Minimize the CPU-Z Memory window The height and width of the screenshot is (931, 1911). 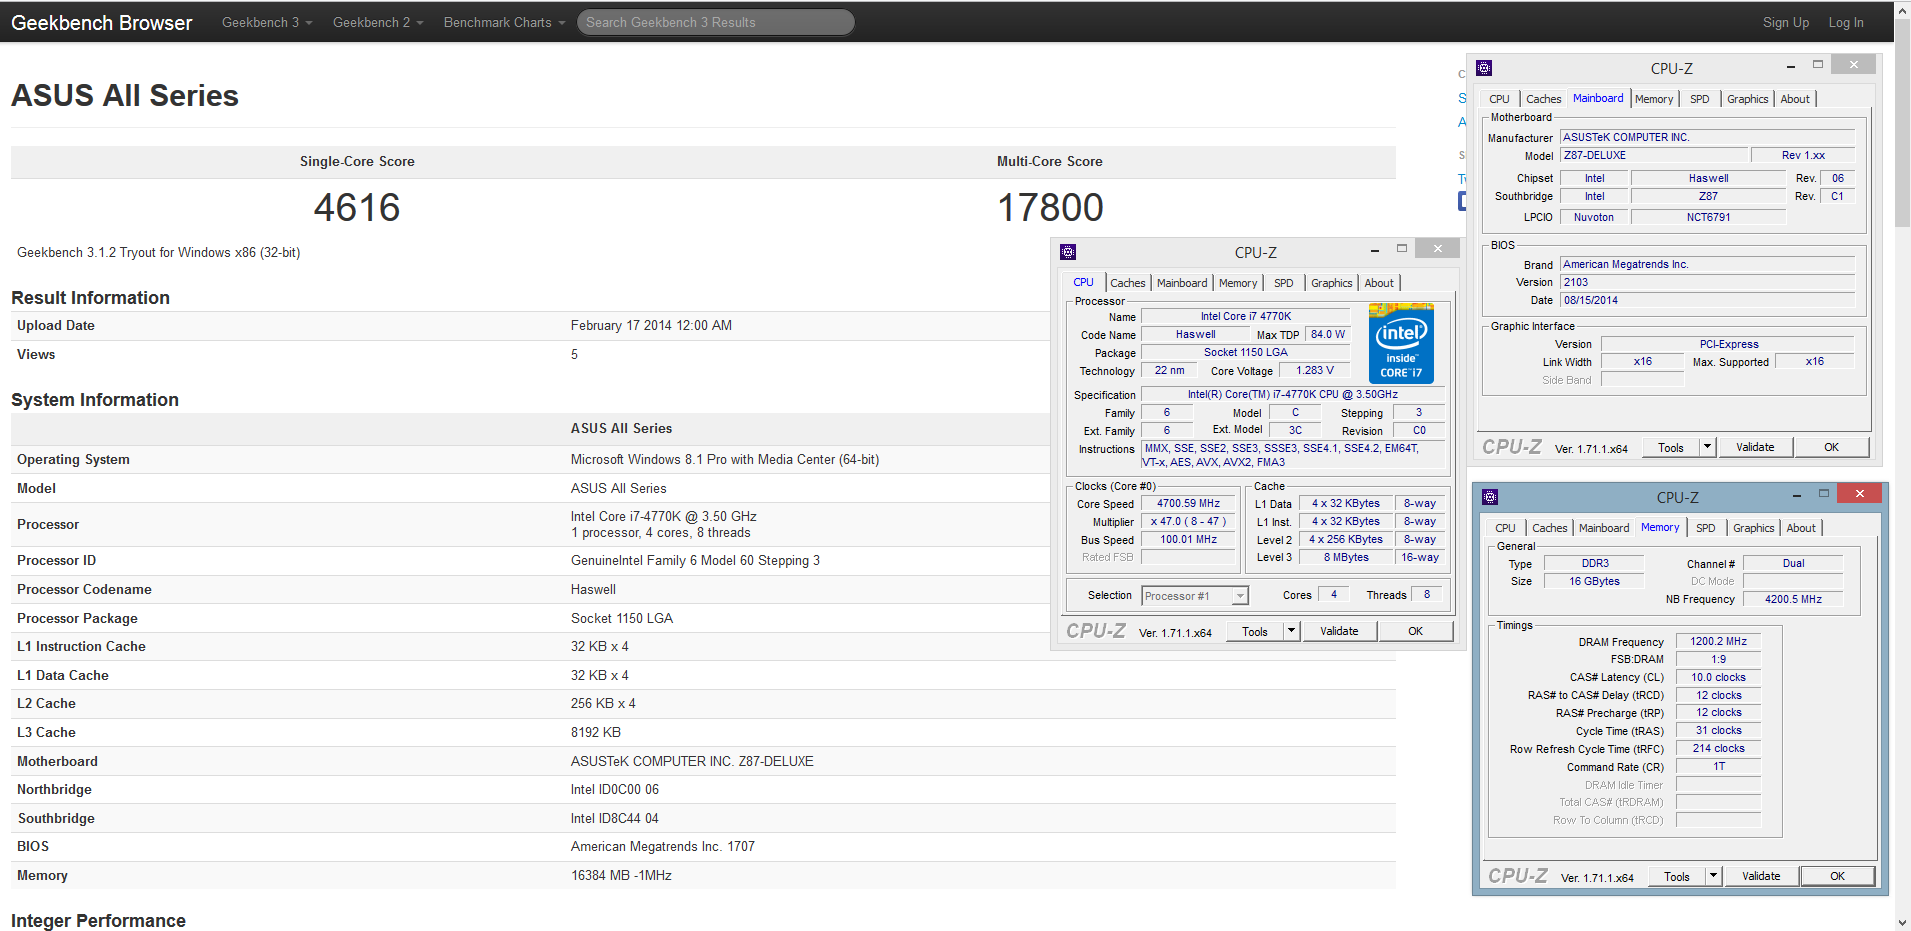[1797, 495]
